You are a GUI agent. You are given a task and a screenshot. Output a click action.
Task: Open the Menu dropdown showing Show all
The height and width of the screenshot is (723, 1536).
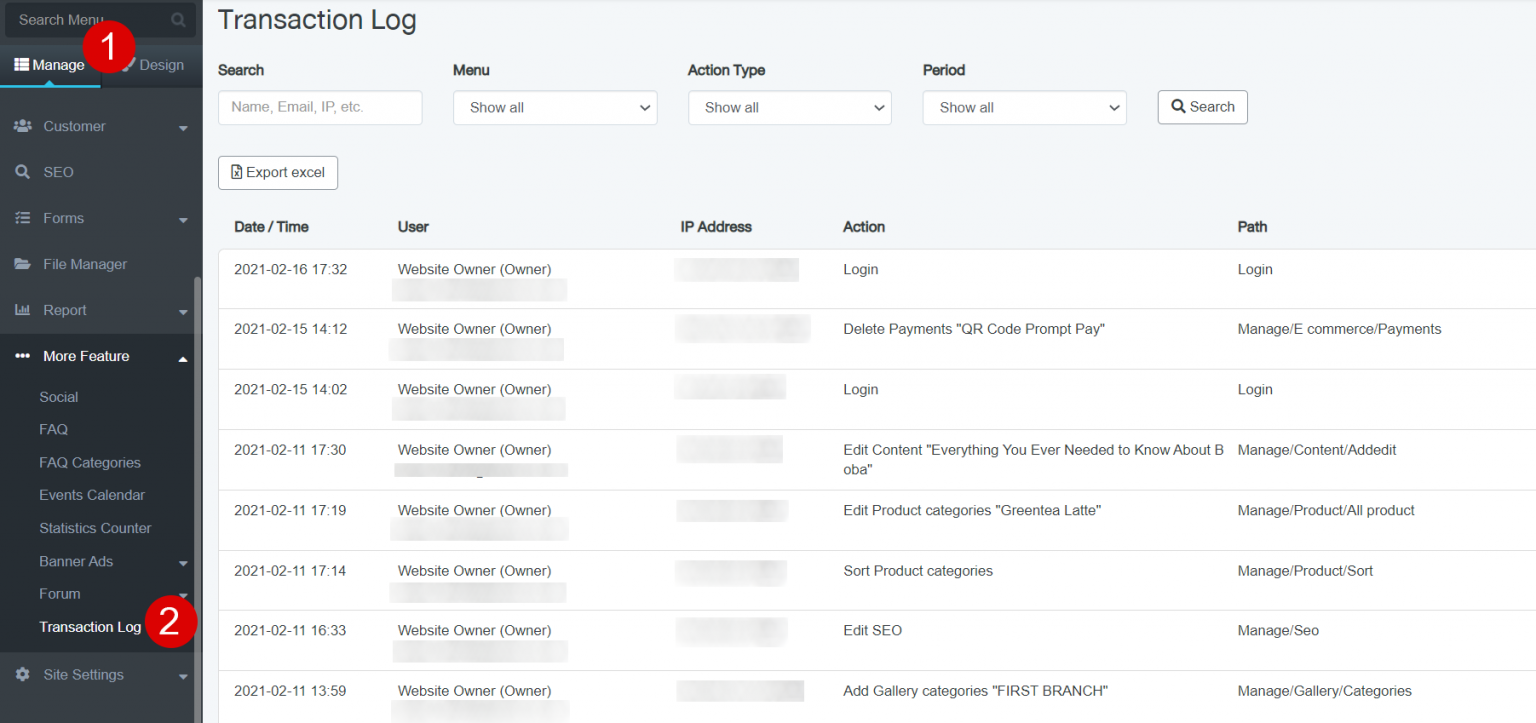pyautogui.click(x=555, y=107)
